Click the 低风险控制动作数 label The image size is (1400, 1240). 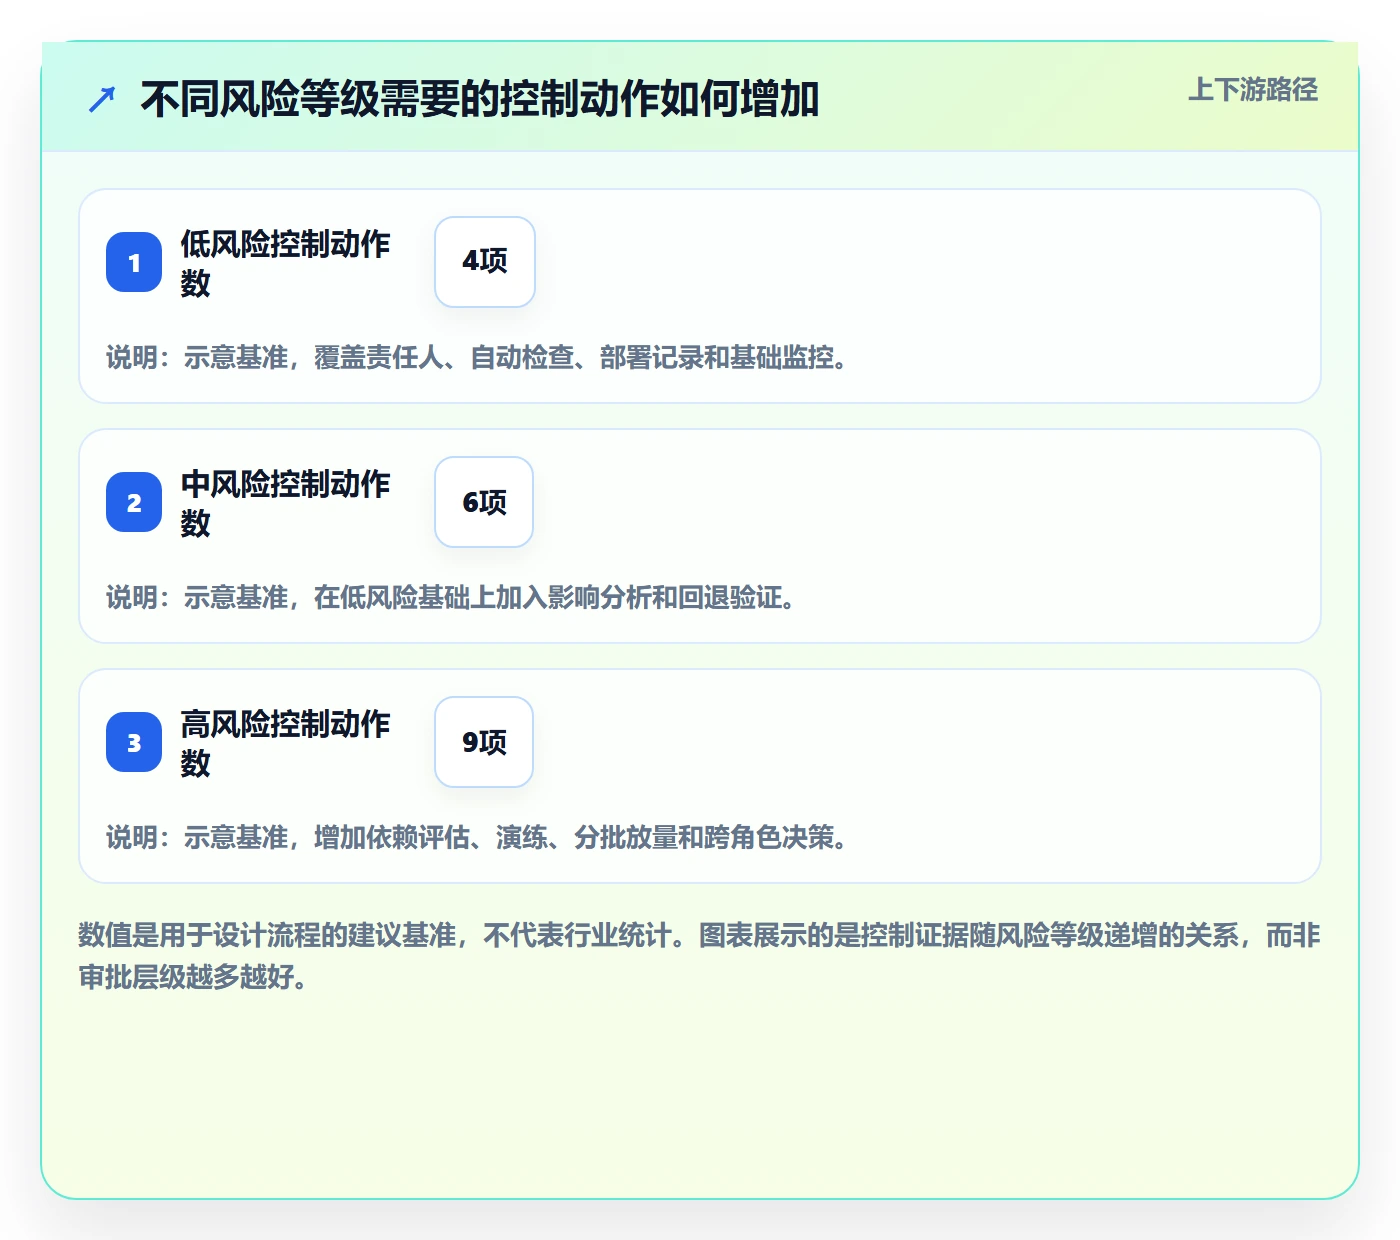tap(285, 263)
